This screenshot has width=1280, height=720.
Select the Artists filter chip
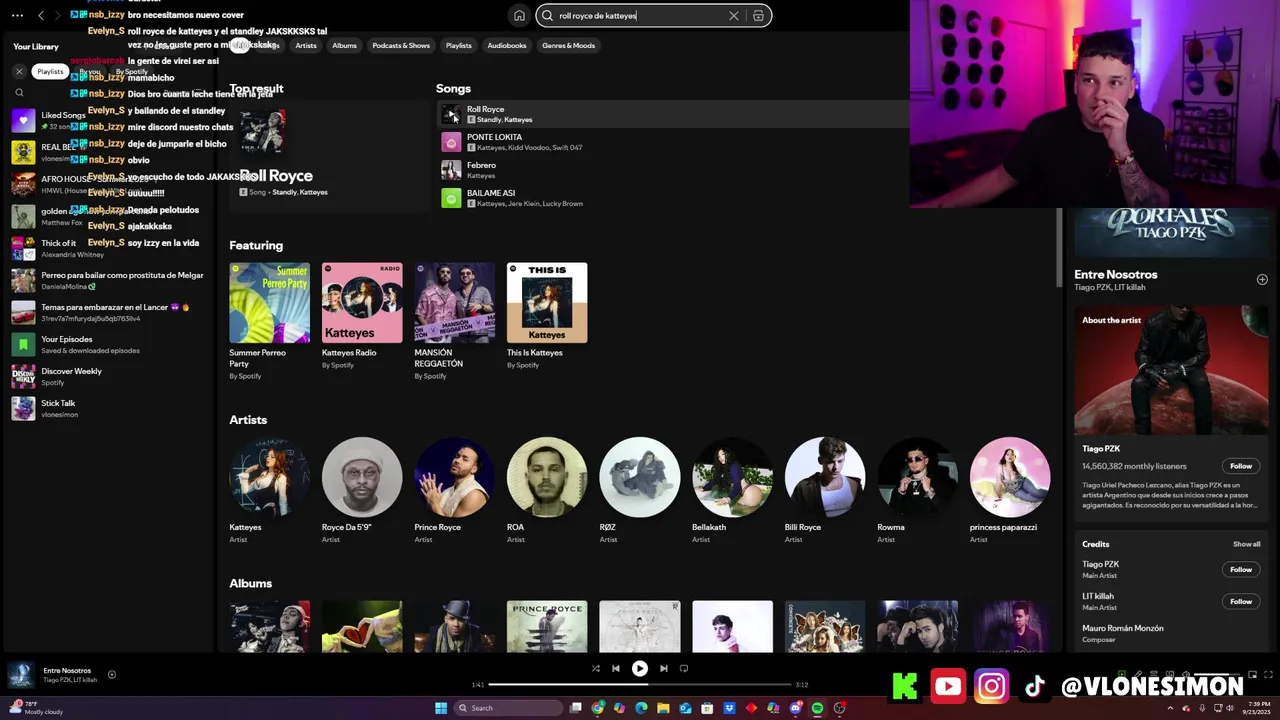coord(306,45)
